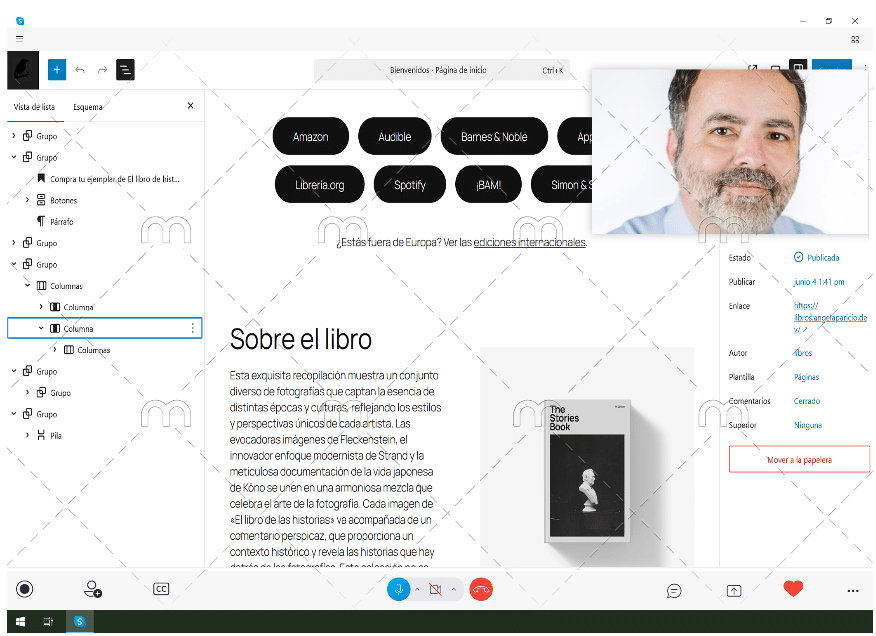Collapse the Grupo containing Botones
876x636 pixels.
tap(14, 157)
